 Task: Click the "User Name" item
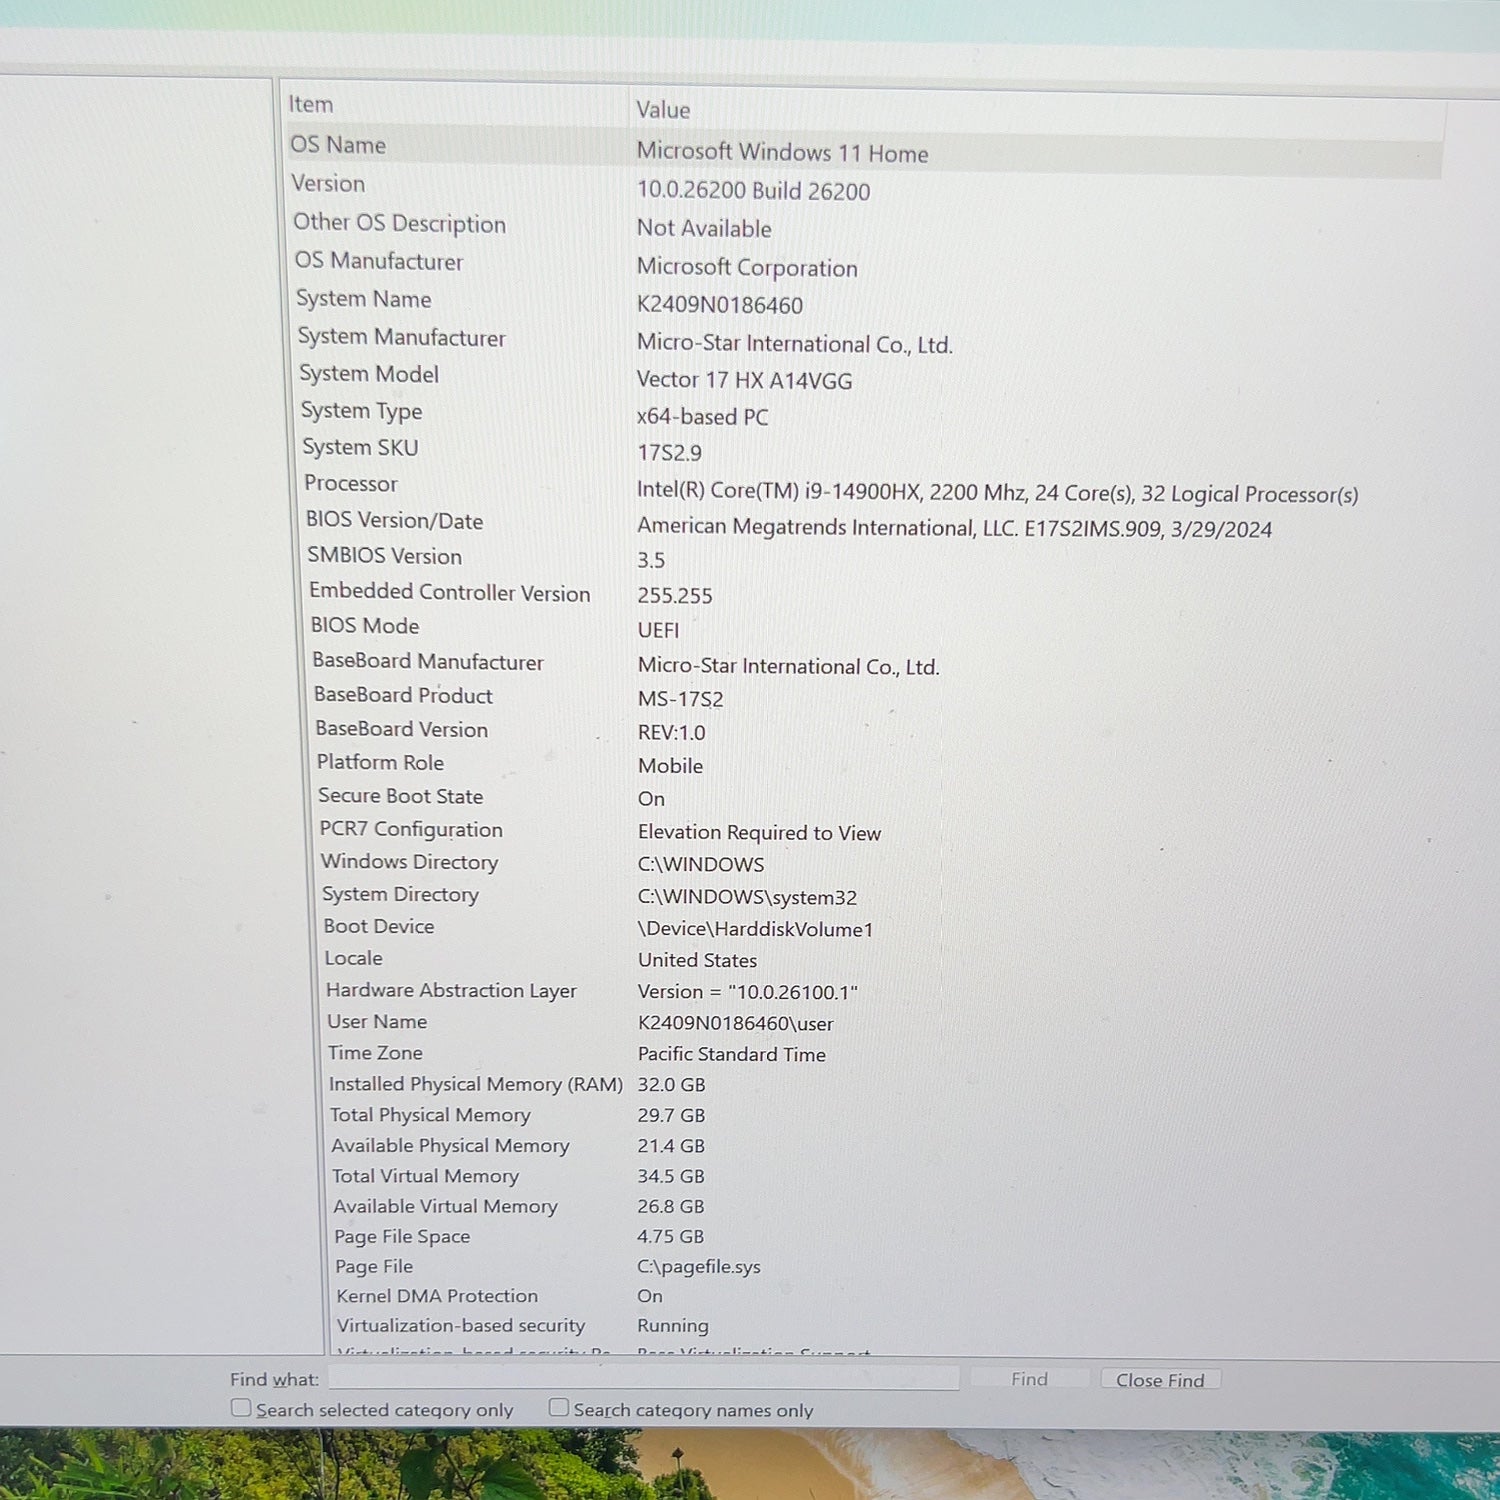(377, 1021)
